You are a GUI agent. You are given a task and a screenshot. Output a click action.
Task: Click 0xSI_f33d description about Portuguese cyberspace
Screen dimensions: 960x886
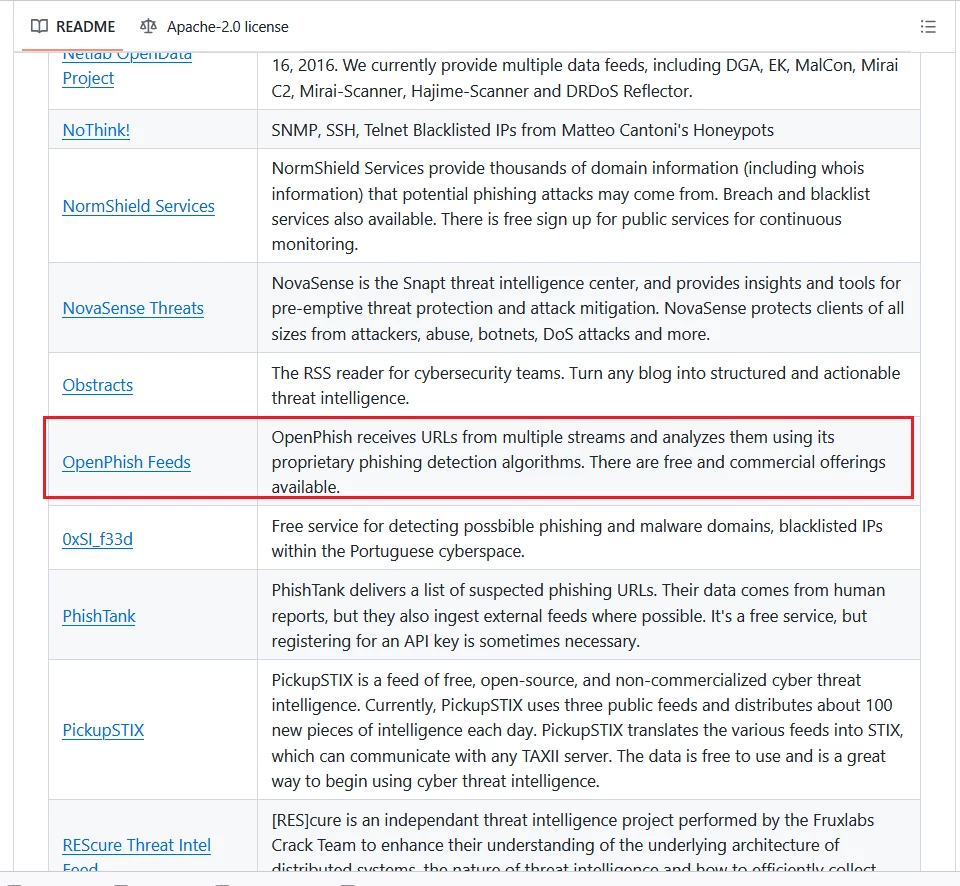pos(577,539)
